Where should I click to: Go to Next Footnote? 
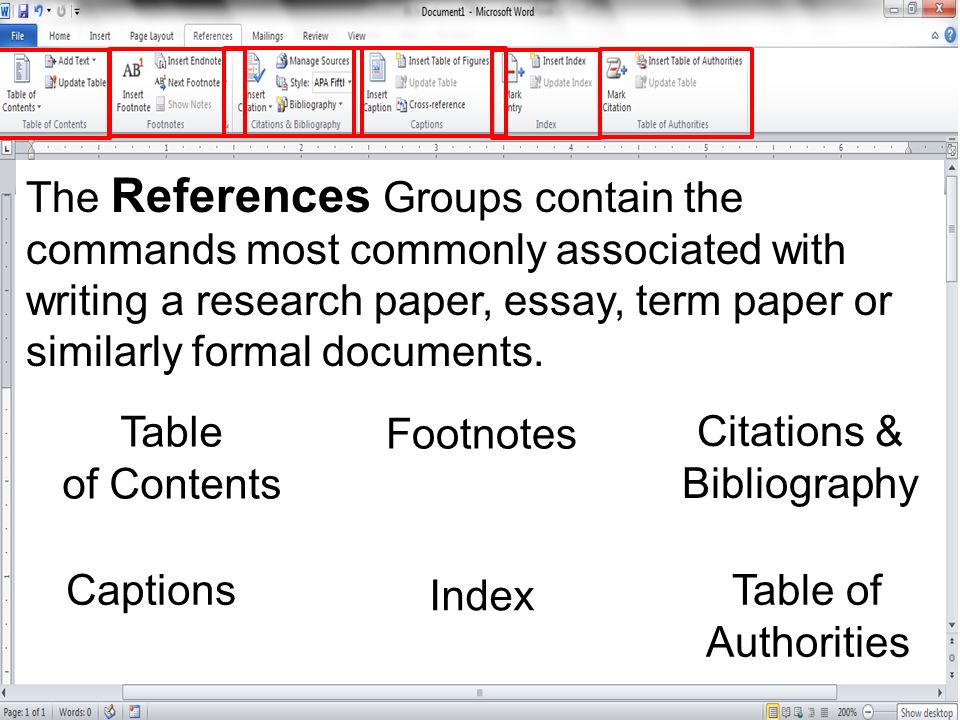click(x=188, y=82)
